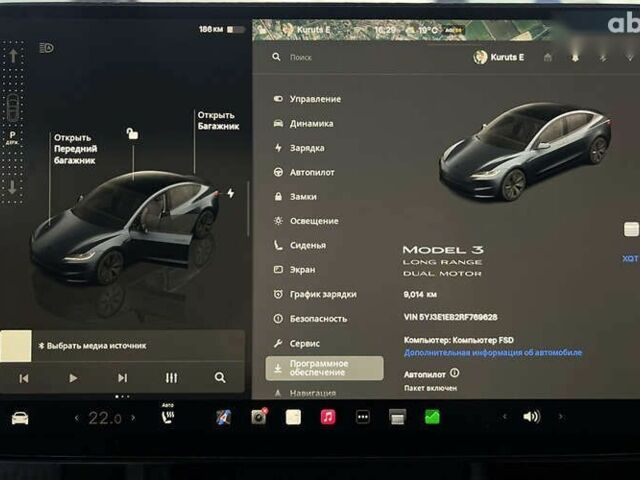The image size is (640, 480).
Task: Tap the media album art thumbnail
Action: click(16, 346)
